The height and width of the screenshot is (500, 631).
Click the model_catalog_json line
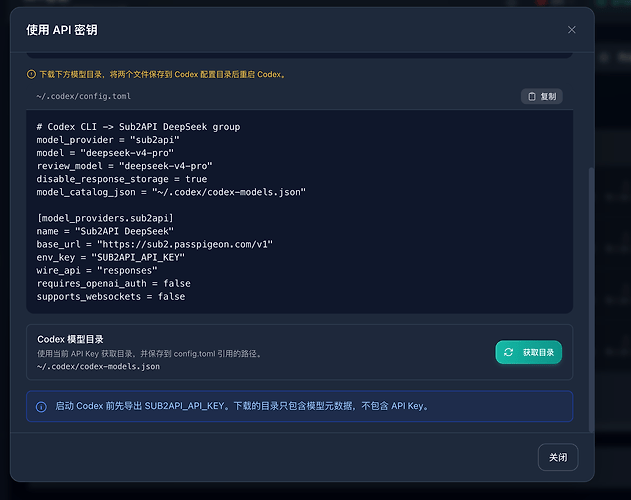coord(171,192)
